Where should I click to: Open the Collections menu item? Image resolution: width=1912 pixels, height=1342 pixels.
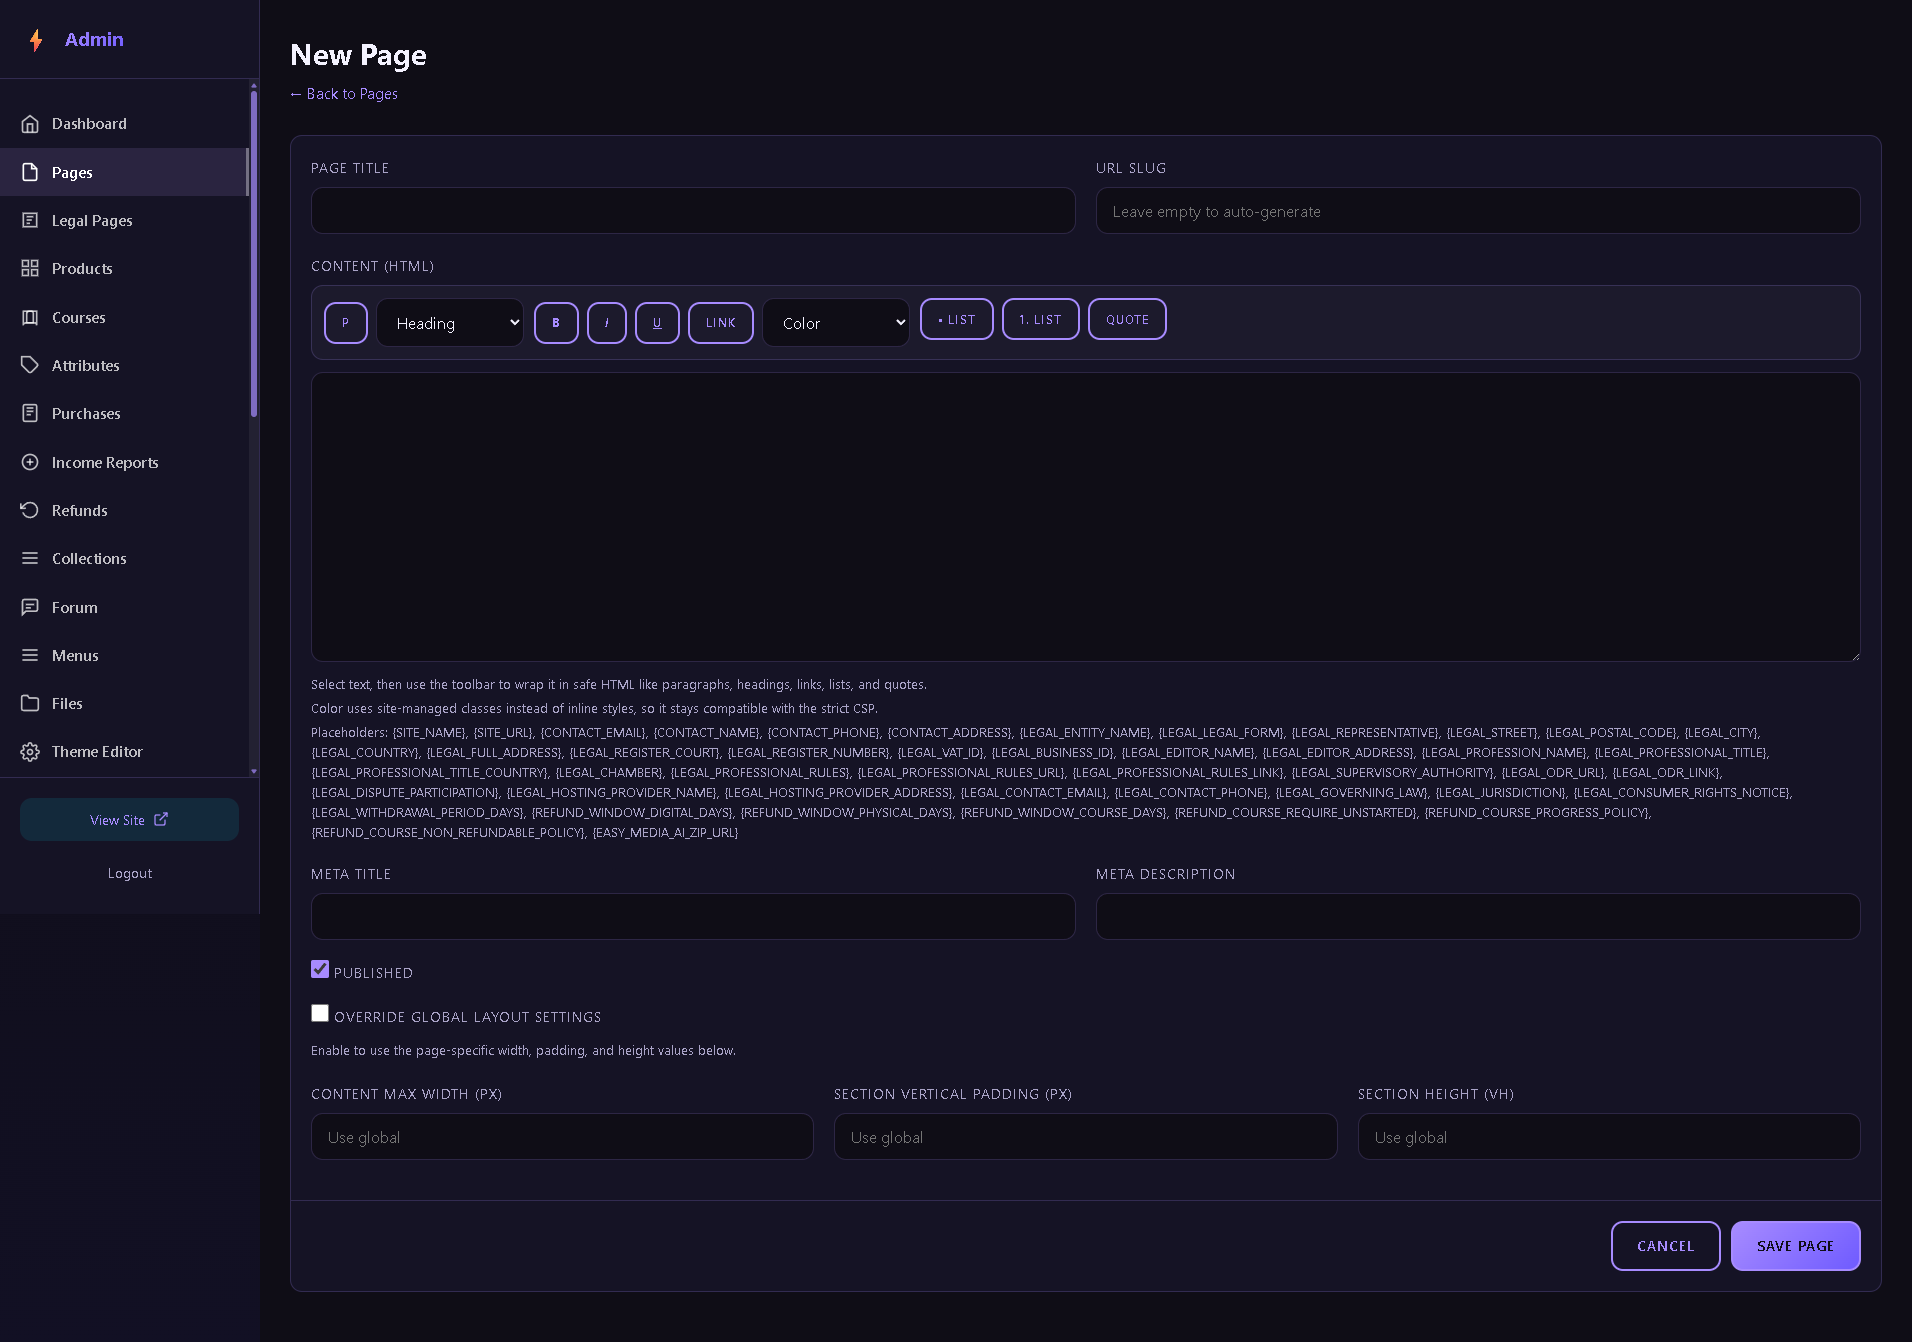pyautogui.click(x=124, y=558)
